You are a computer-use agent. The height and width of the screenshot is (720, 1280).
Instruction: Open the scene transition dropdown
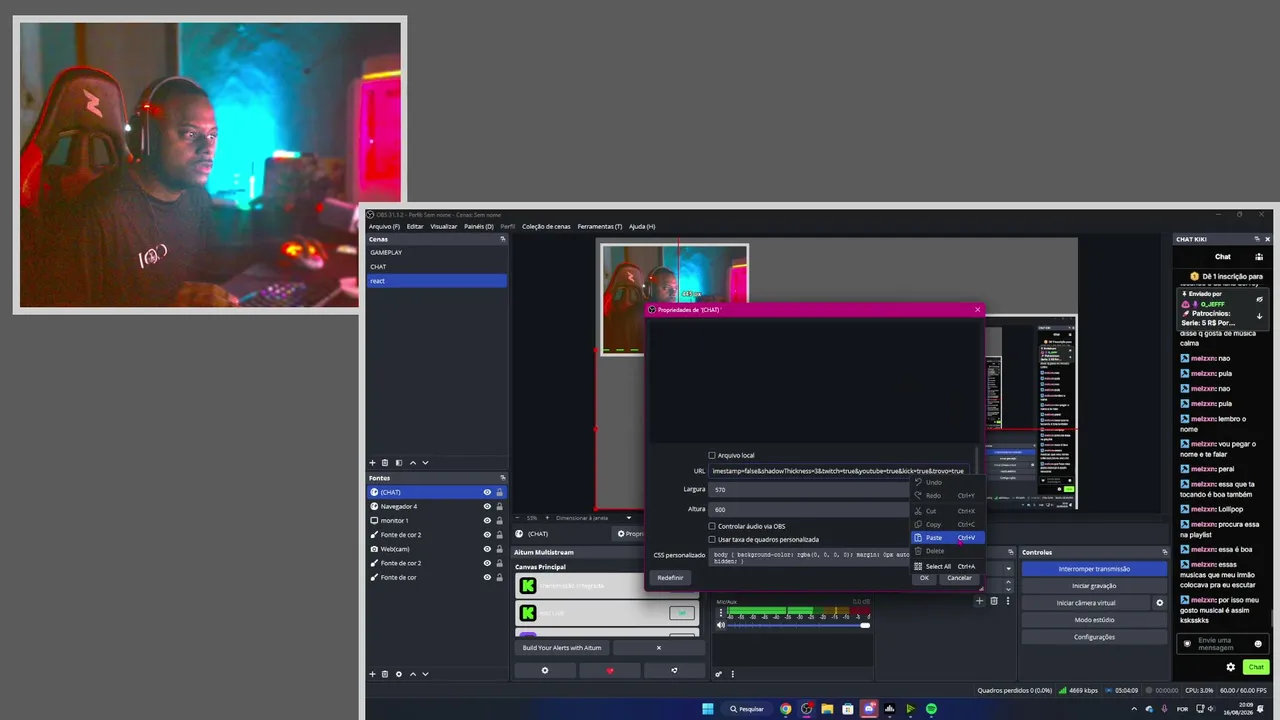tap(1008, 568)
